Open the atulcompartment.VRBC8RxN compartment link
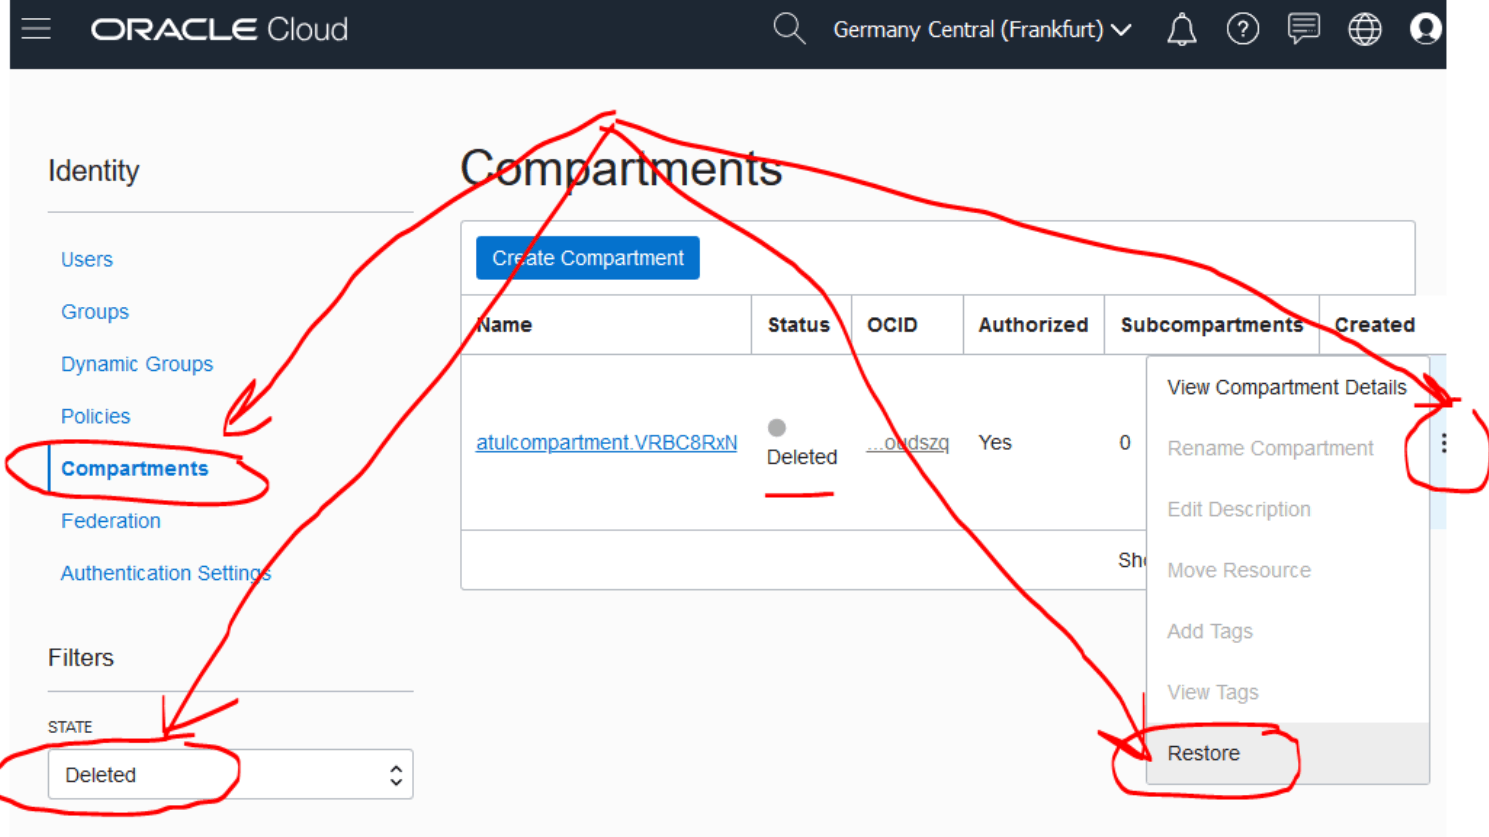The width and height of the screenshot is (1489, 837). 606,442
